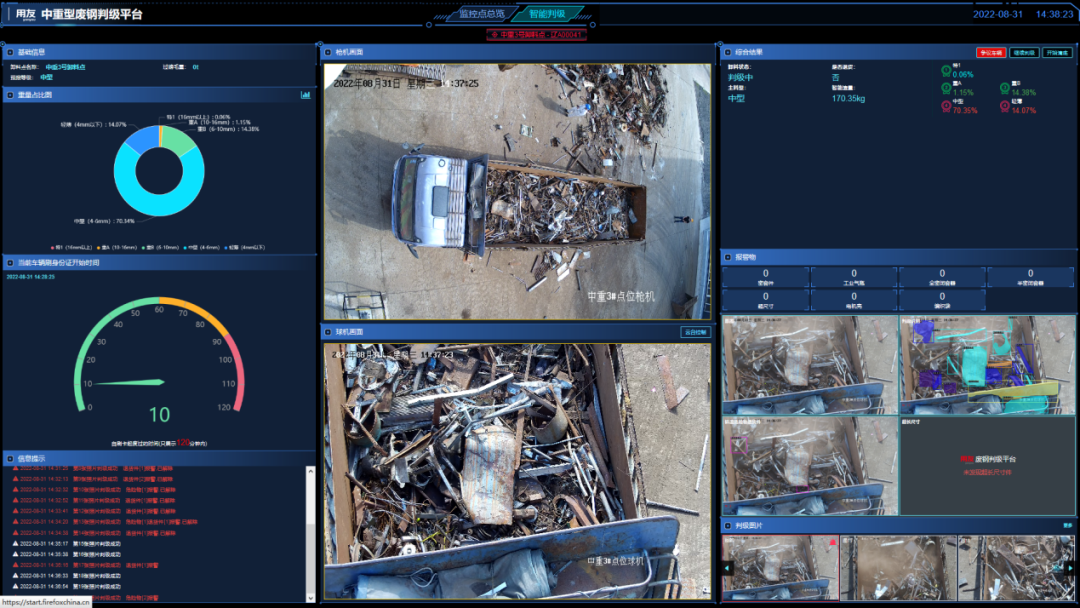The image size is (1080, 608).
Task: Toggle the 特1 (16mm以上) legend entry
Action: pyautogui.click(x=71, y=248)
